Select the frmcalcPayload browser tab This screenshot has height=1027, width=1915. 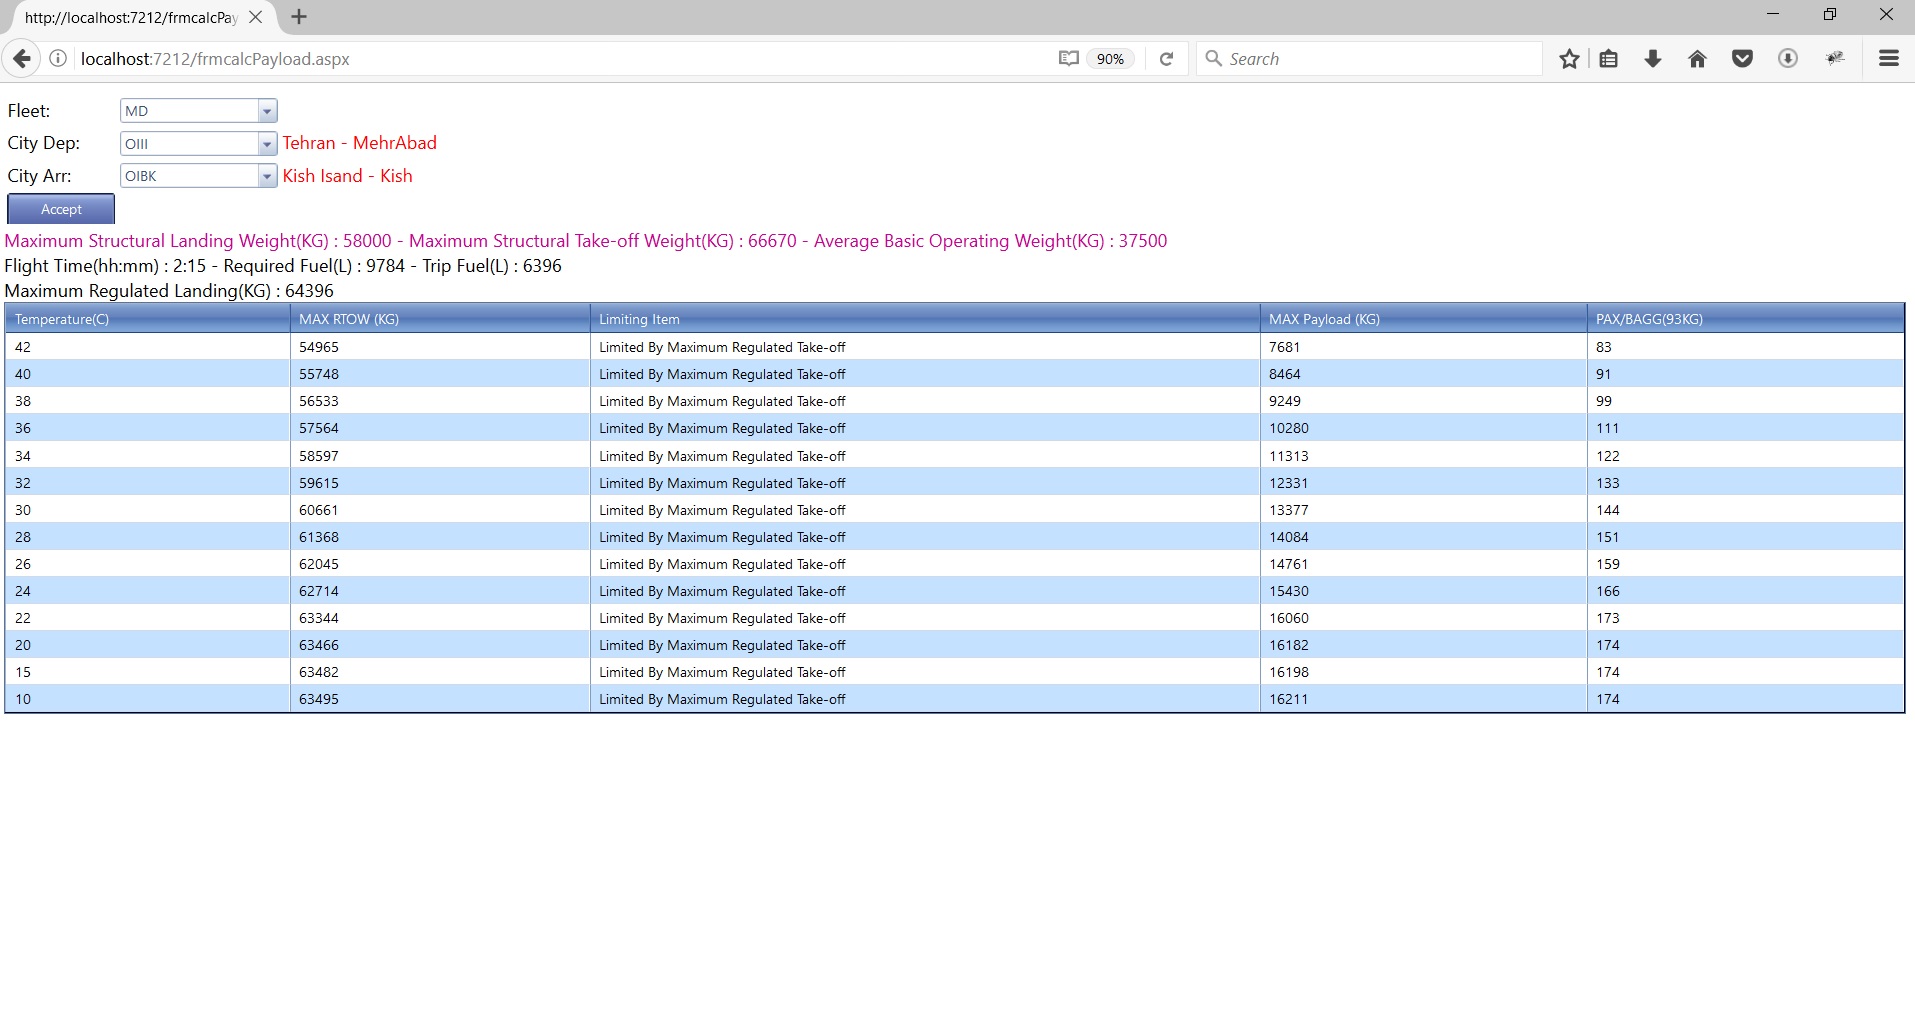[130, 17]
